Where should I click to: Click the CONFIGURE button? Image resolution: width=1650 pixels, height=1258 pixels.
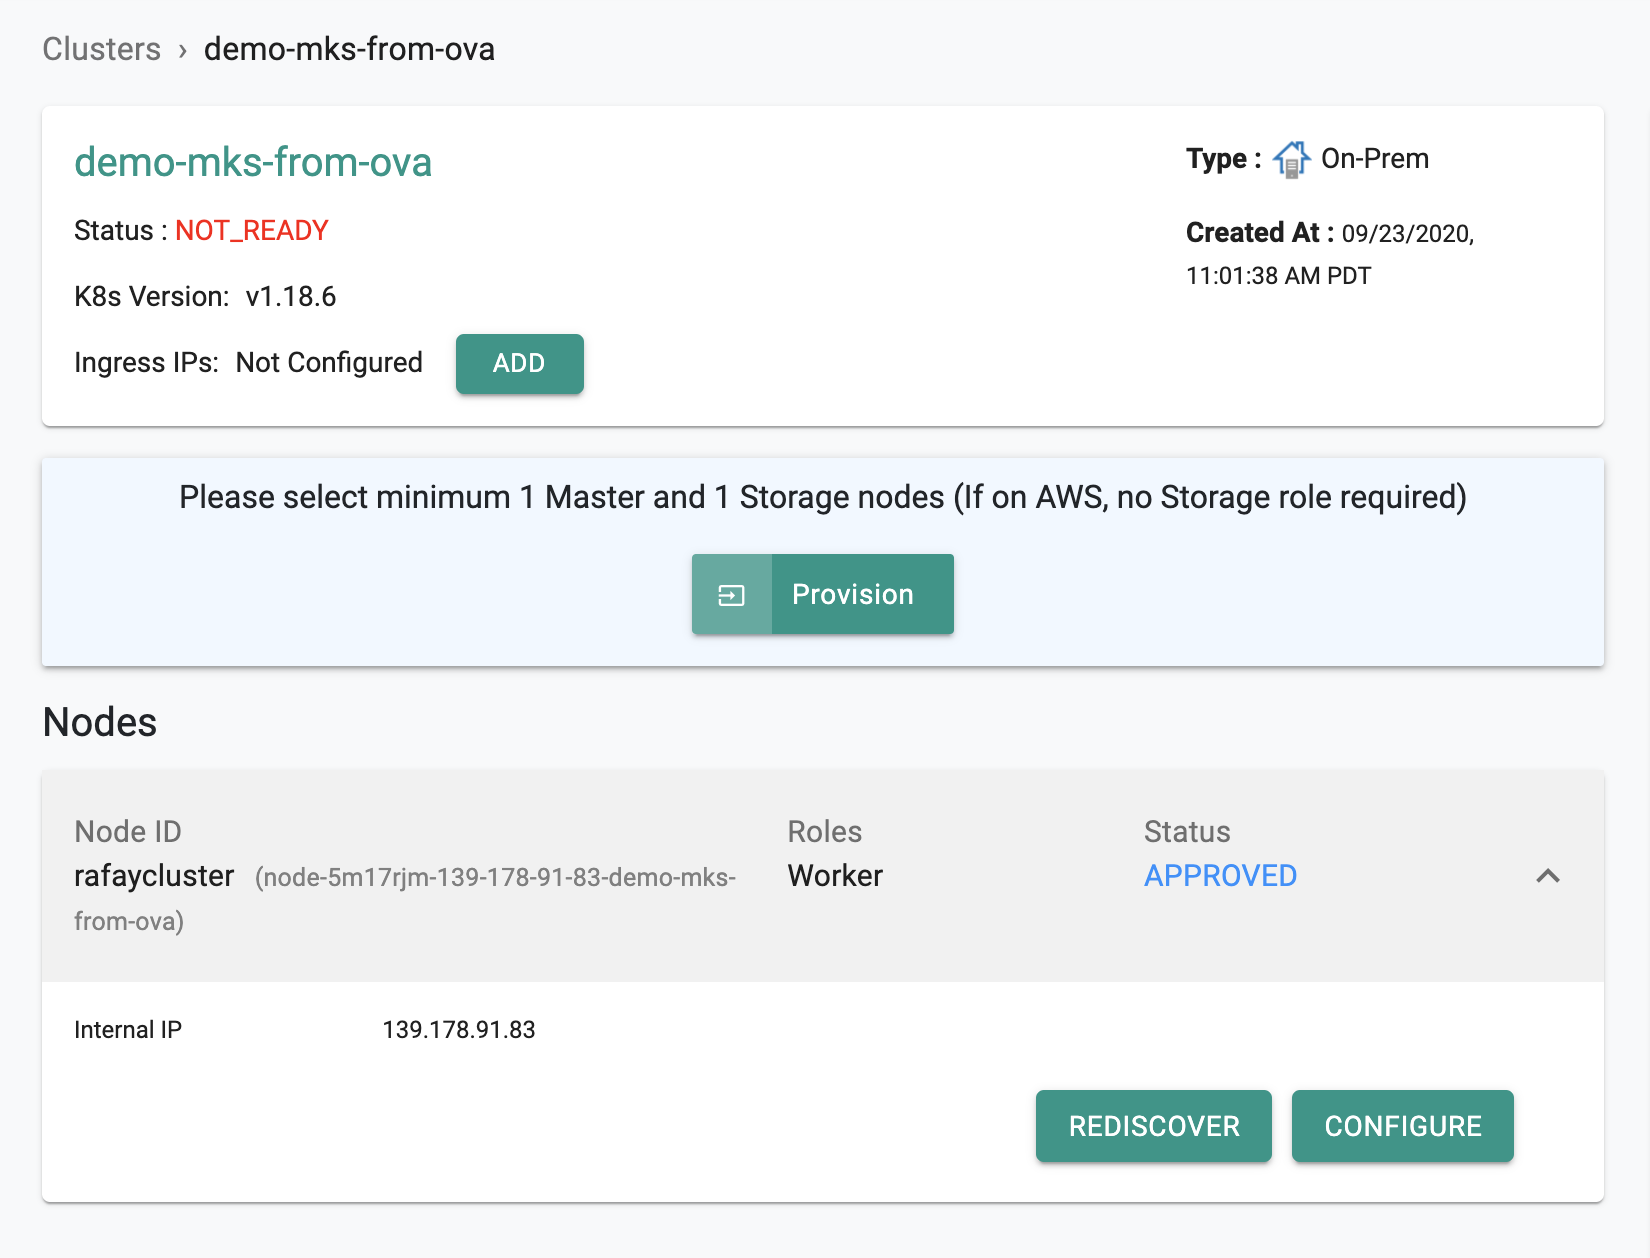click(1402, 1126)
